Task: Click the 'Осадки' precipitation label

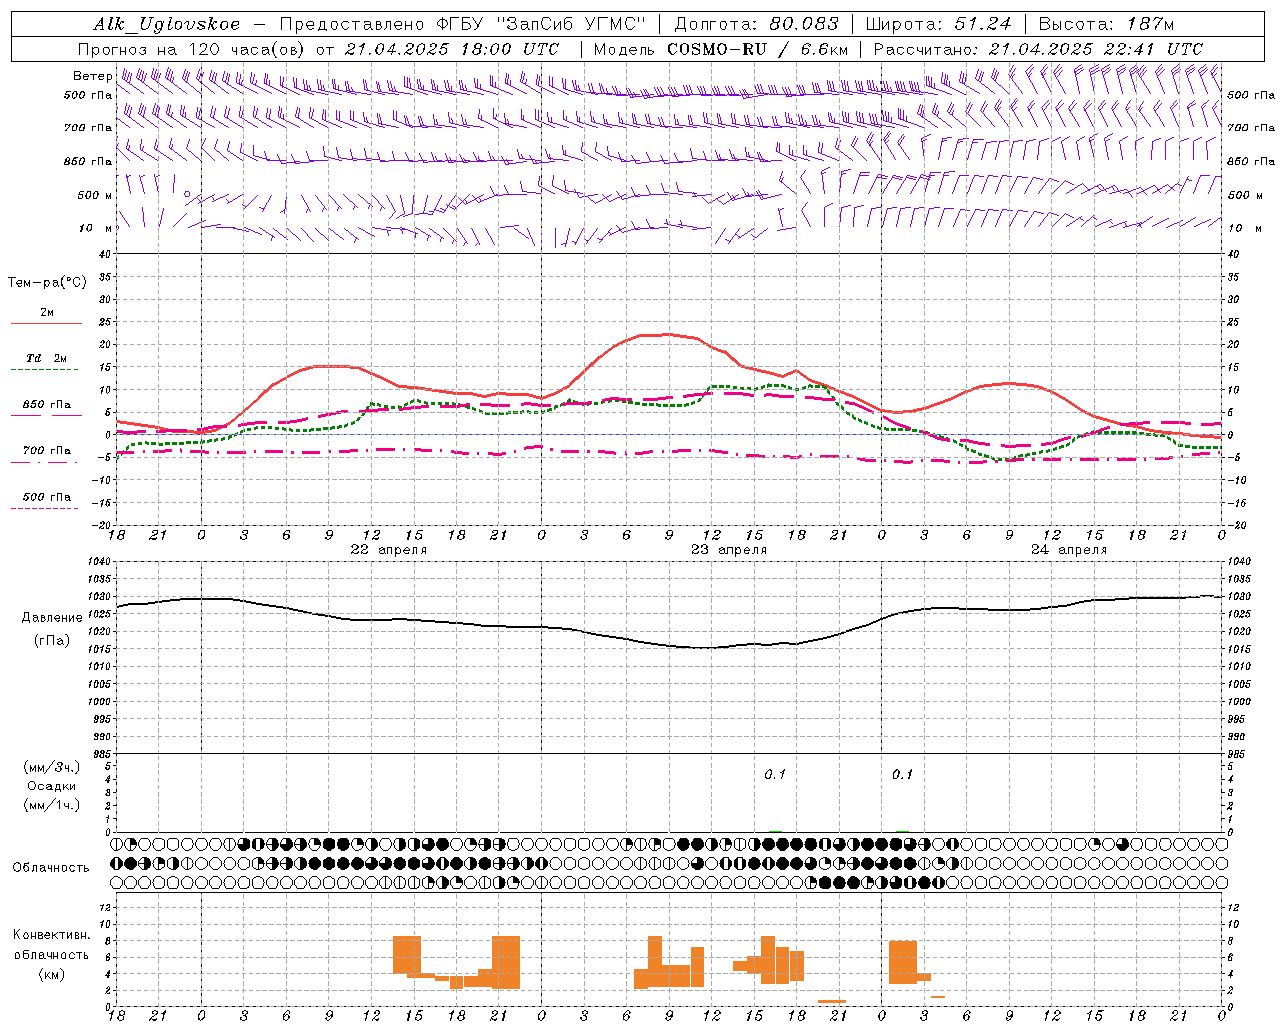Action: point(52,786)
